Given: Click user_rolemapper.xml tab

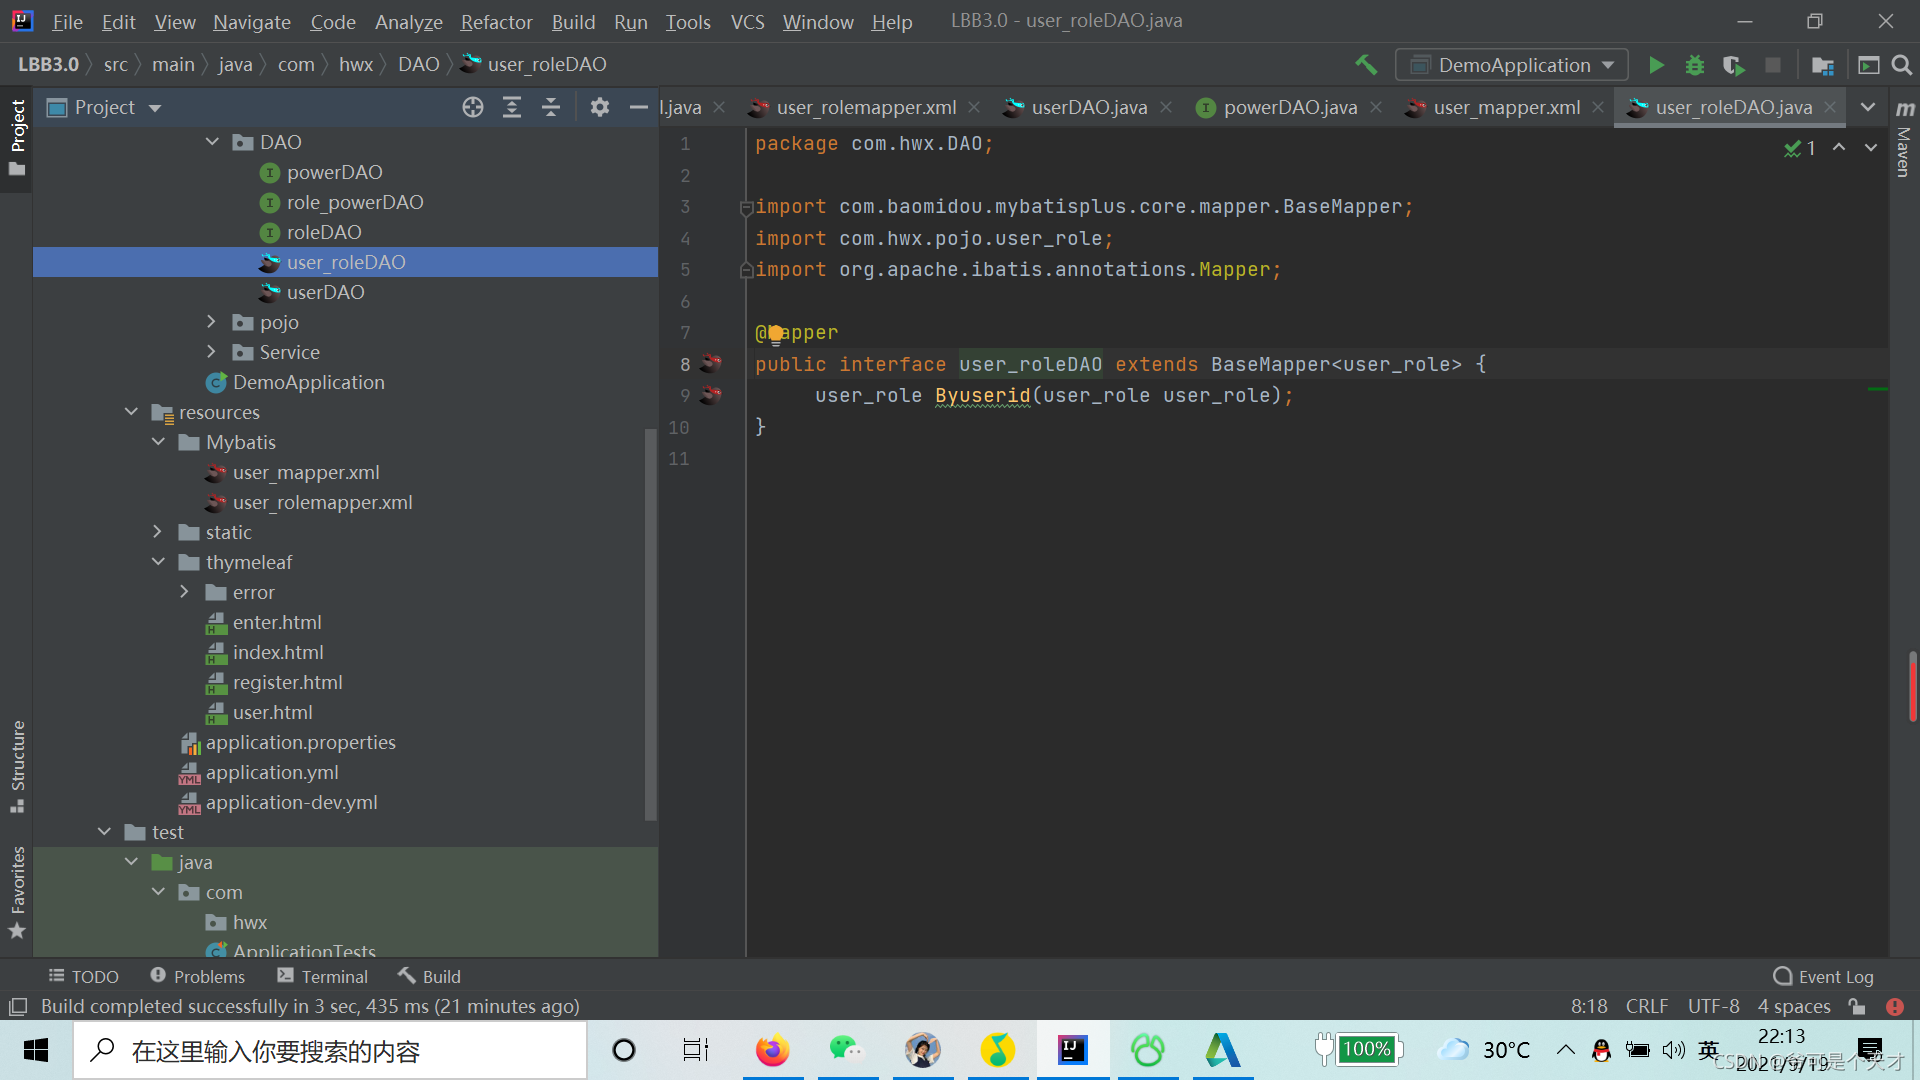Looking at the screenshot, I should click(865, 107).
